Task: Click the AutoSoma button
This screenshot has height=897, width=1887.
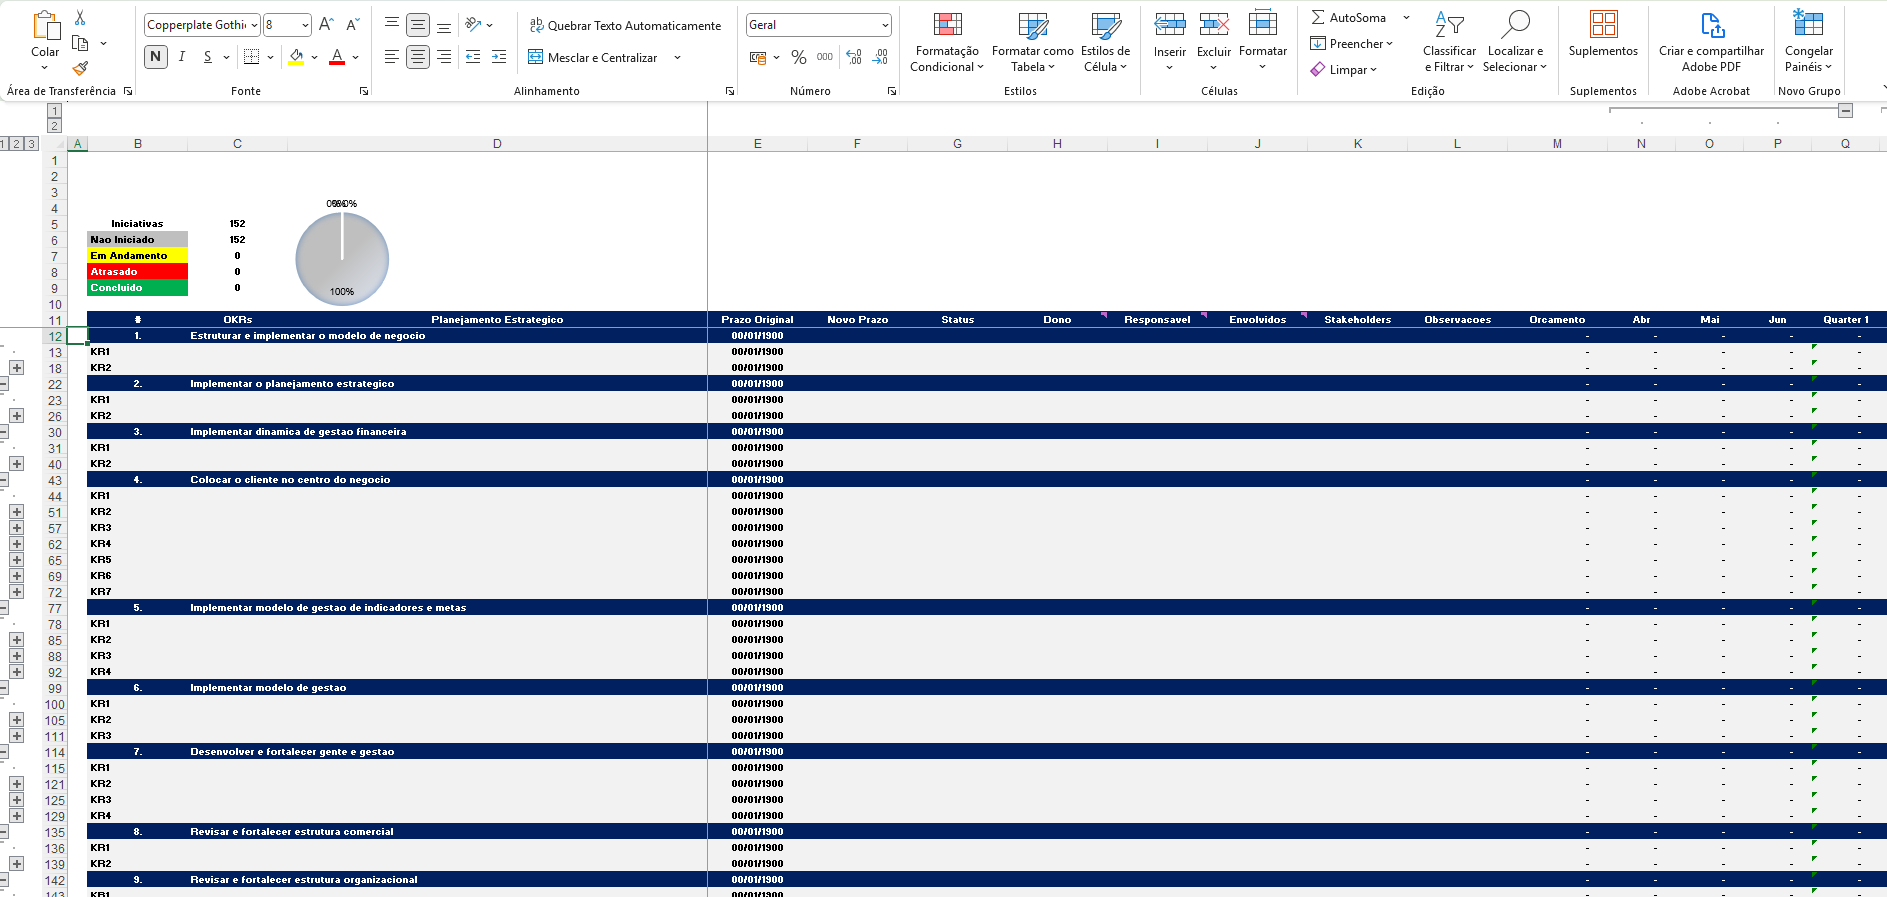Action: pyautogui.click(x=1349, y=18)
